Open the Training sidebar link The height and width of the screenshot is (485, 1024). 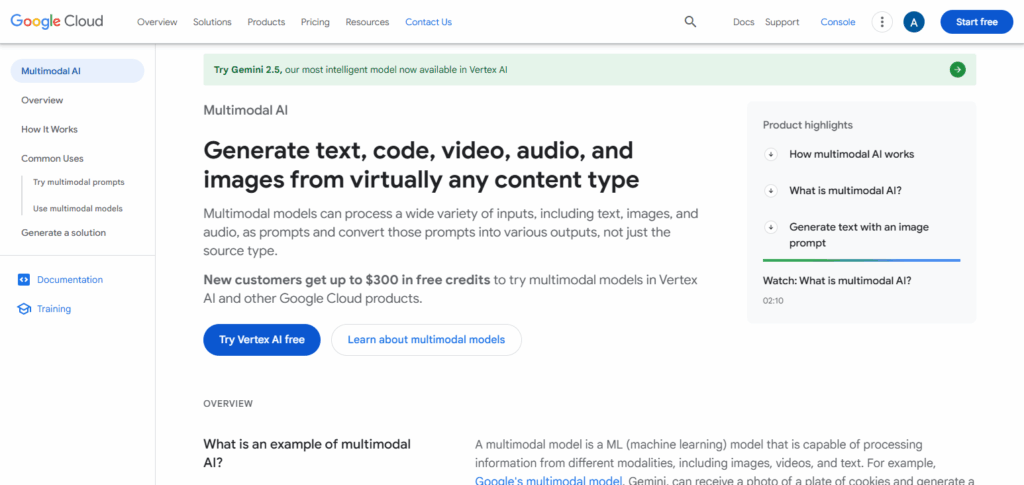[54, 309]
